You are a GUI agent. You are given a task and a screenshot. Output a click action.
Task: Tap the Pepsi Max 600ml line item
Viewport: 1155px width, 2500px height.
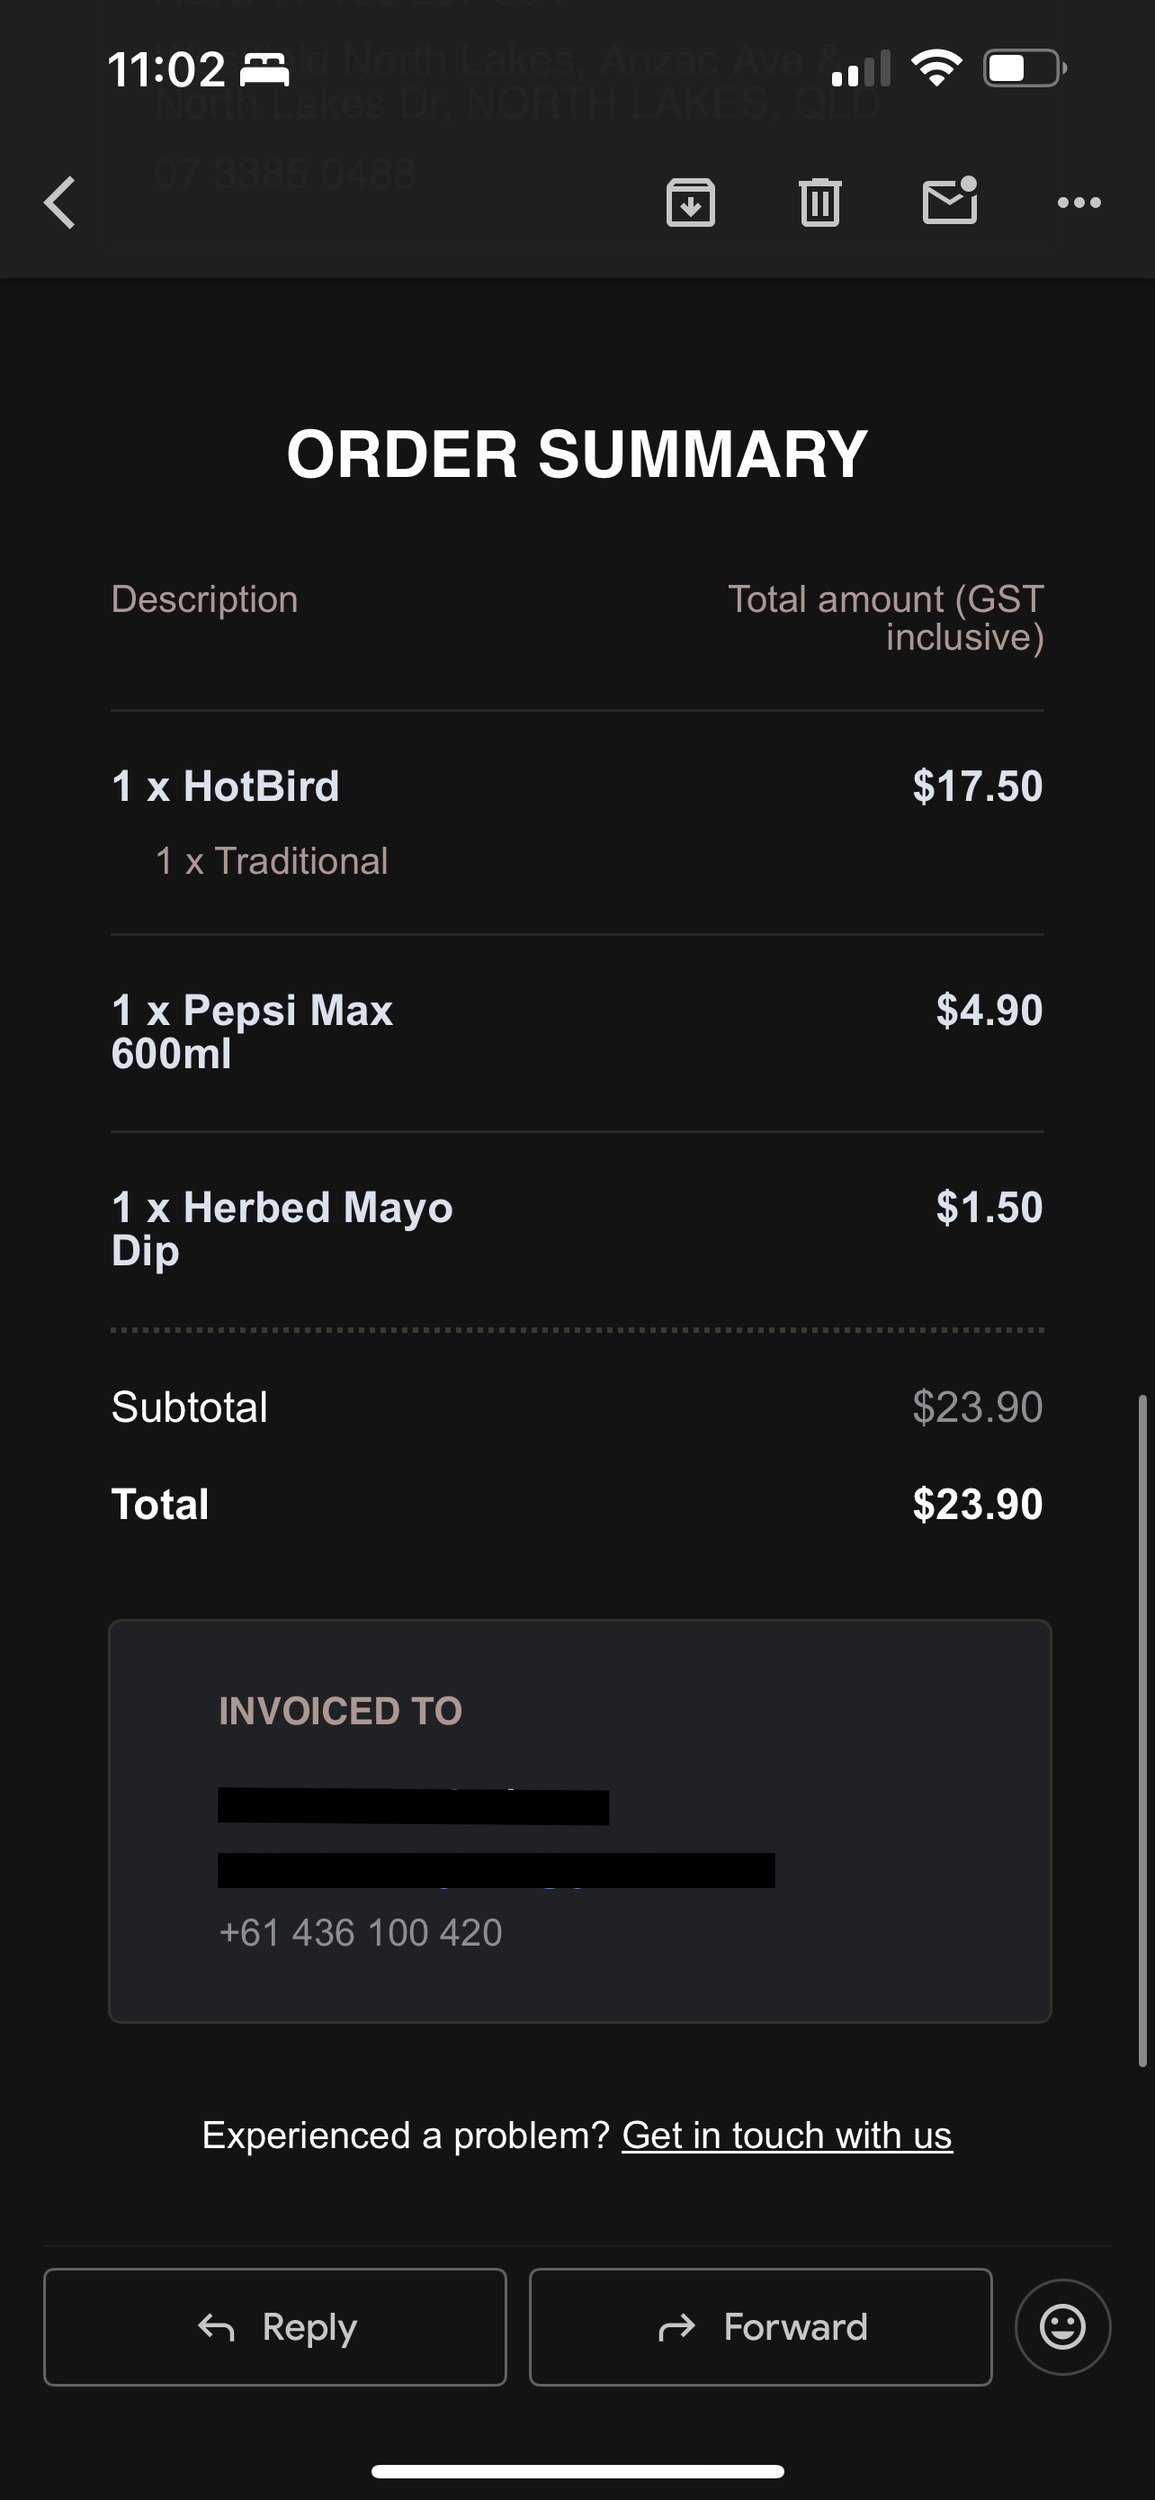click(252, 1031)
